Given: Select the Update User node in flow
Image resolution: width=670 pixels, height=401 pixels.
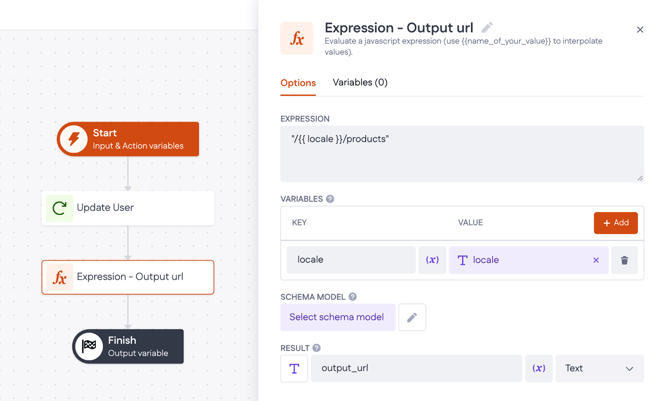Looking at the screenshot, I should [x=128, y=208].
